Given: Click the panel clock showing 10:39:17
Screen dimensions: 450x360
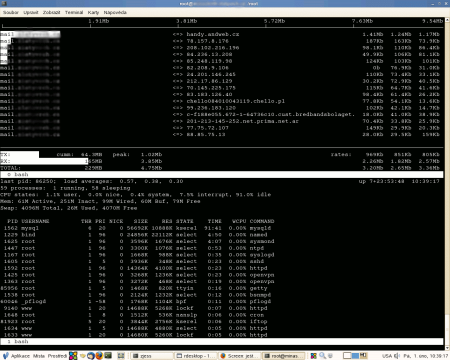Looking at the screenshot, I should (x=426, y=356).
